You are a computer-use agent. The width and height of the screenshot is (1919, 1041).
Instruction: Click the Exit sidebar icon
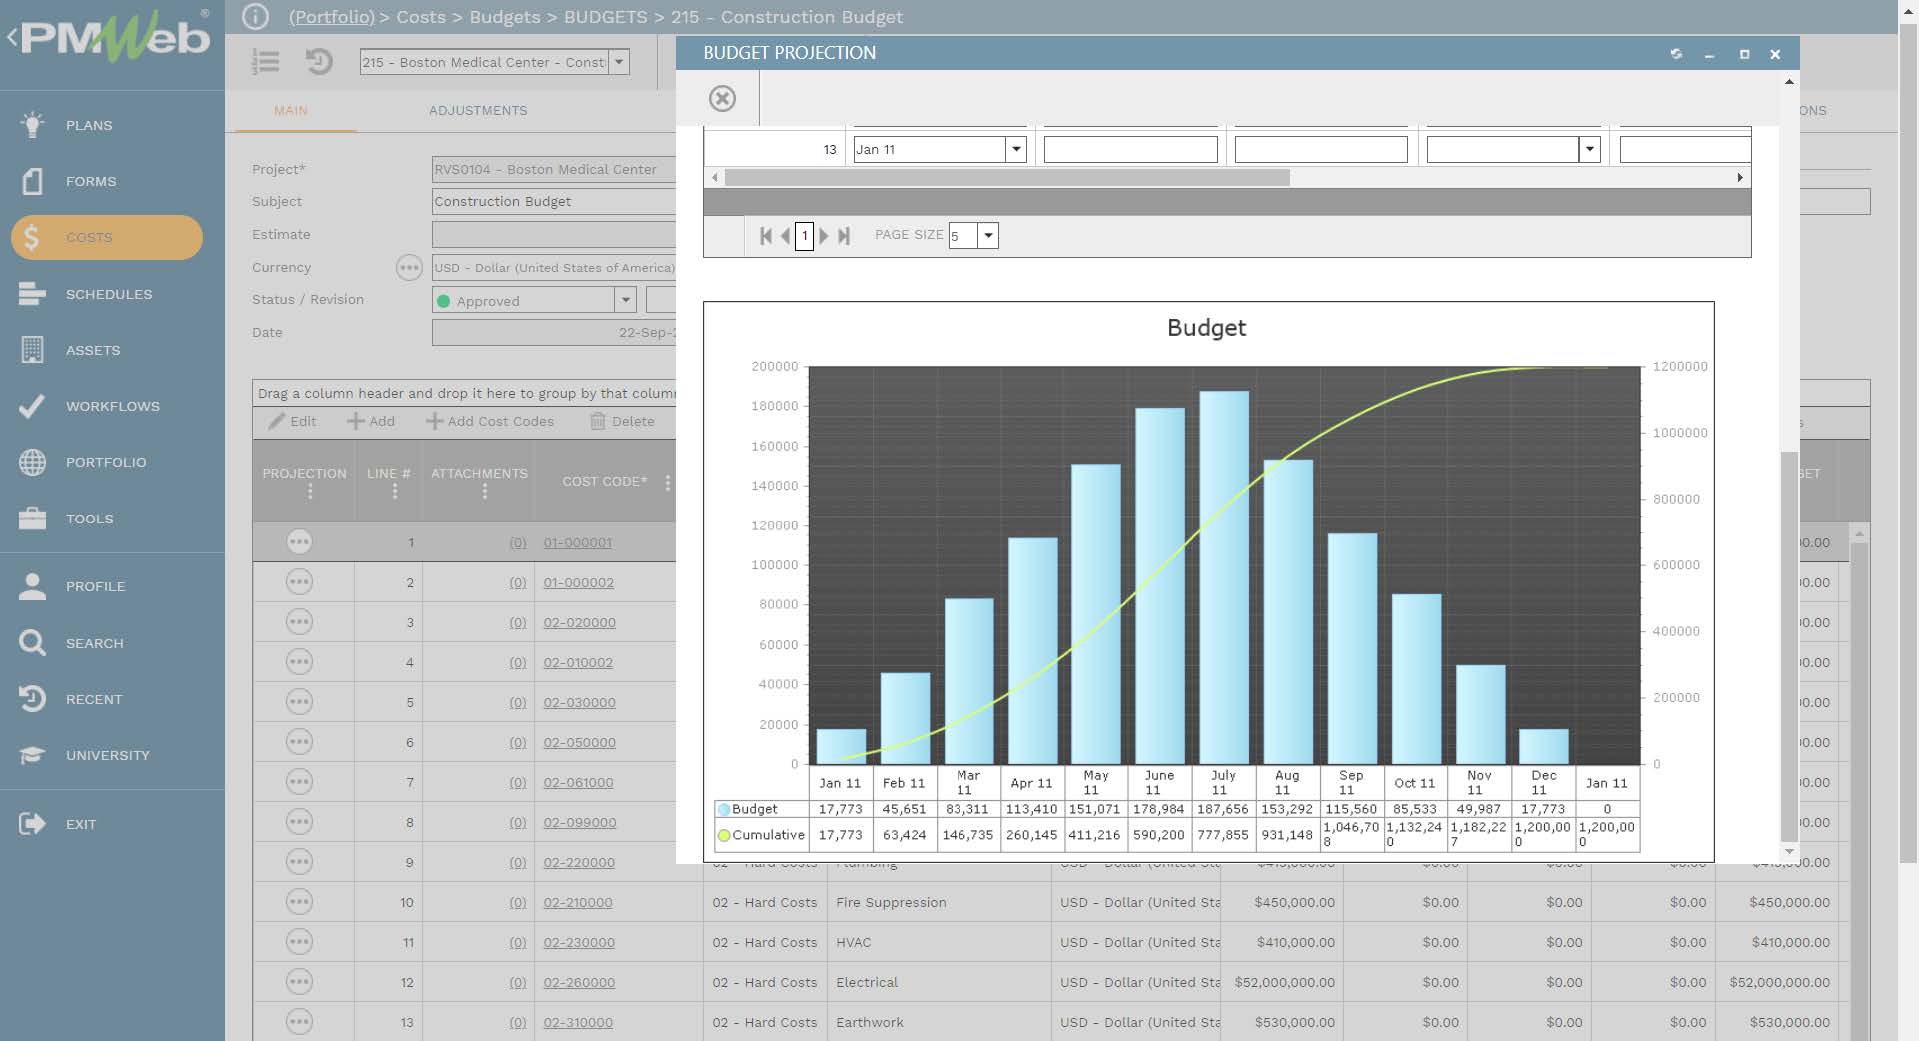pyautogui.click(x=33, y=823)
